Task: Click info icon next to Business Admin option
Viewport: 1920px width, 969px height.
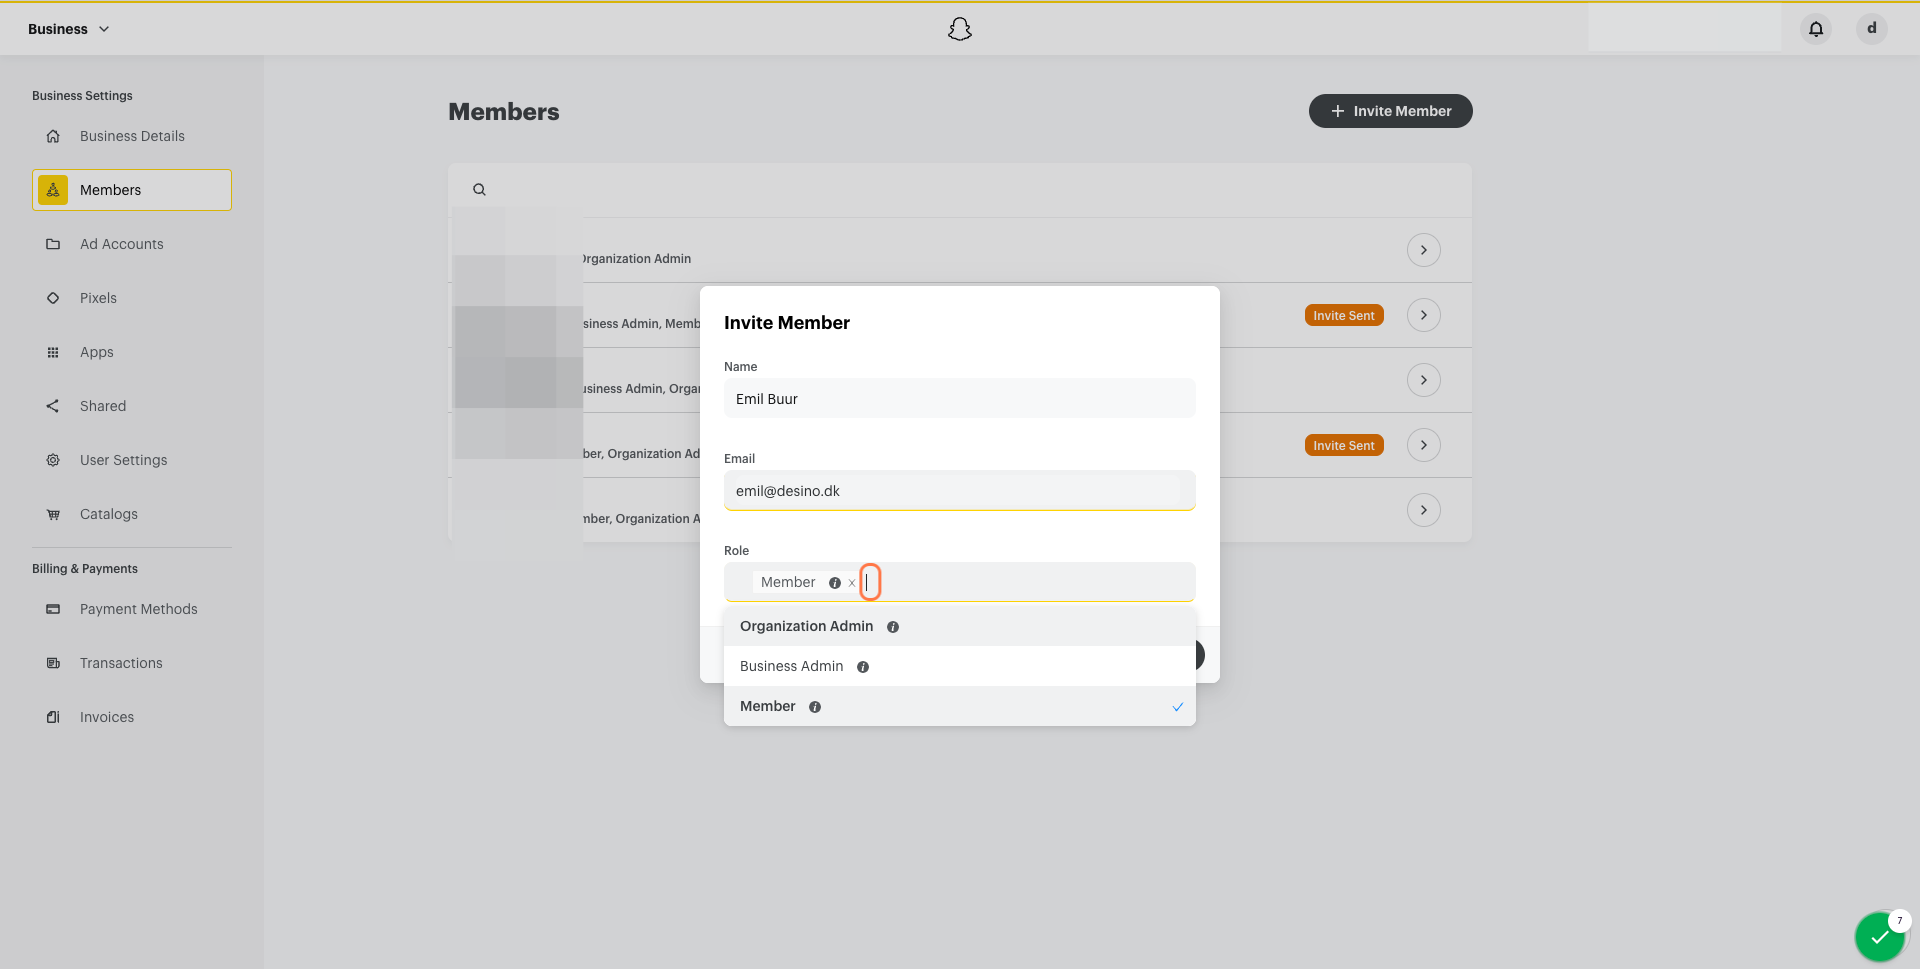Action: (x=863, y=667)
